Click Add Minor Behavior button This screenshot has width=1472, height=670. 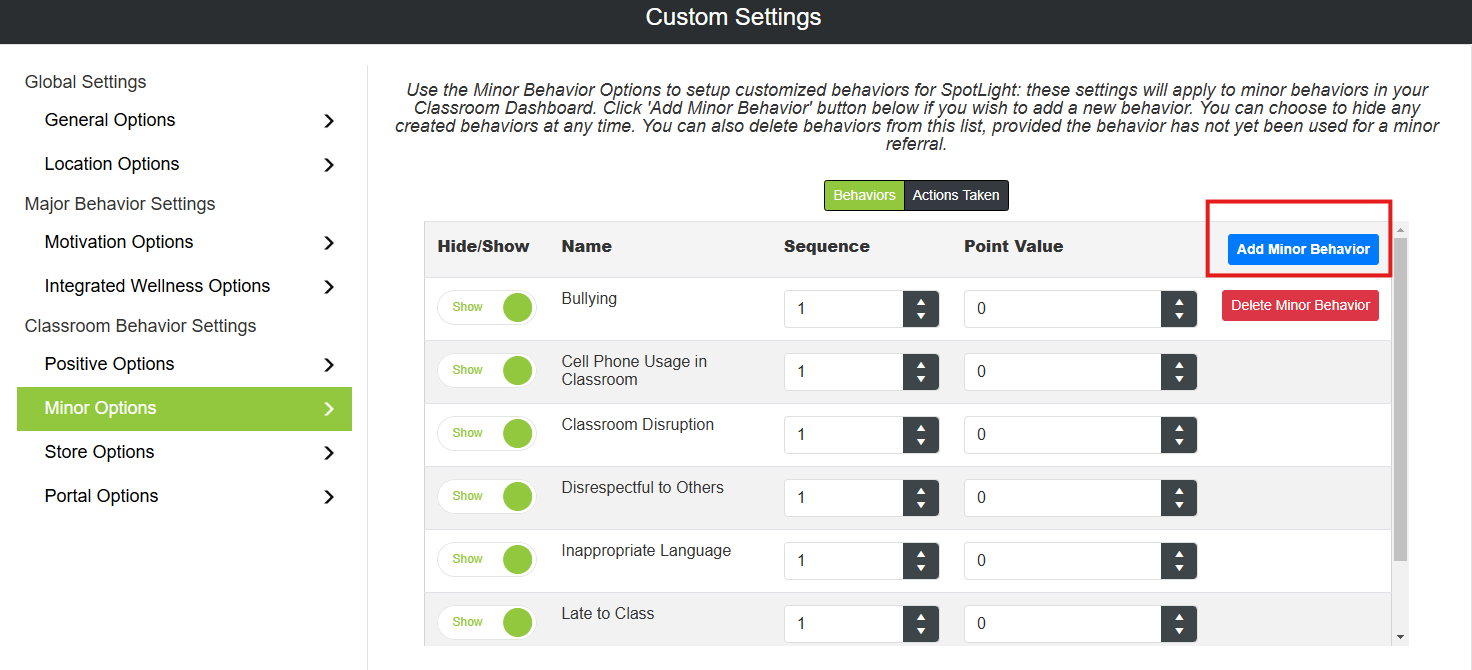[1303, 249]
